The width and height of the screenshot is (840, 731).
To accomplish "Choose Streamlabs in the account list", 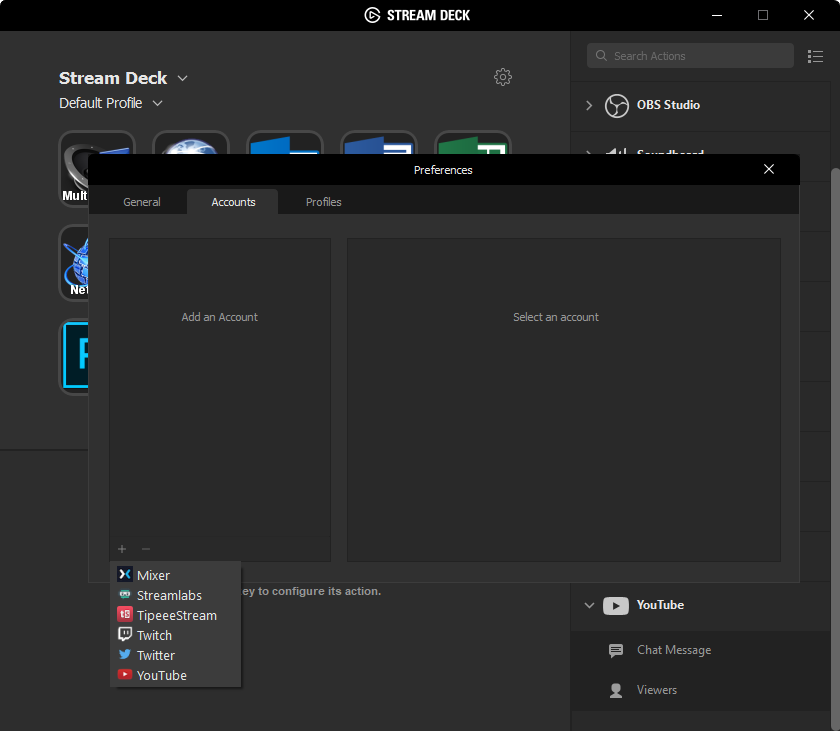I will tap(168, 595).
